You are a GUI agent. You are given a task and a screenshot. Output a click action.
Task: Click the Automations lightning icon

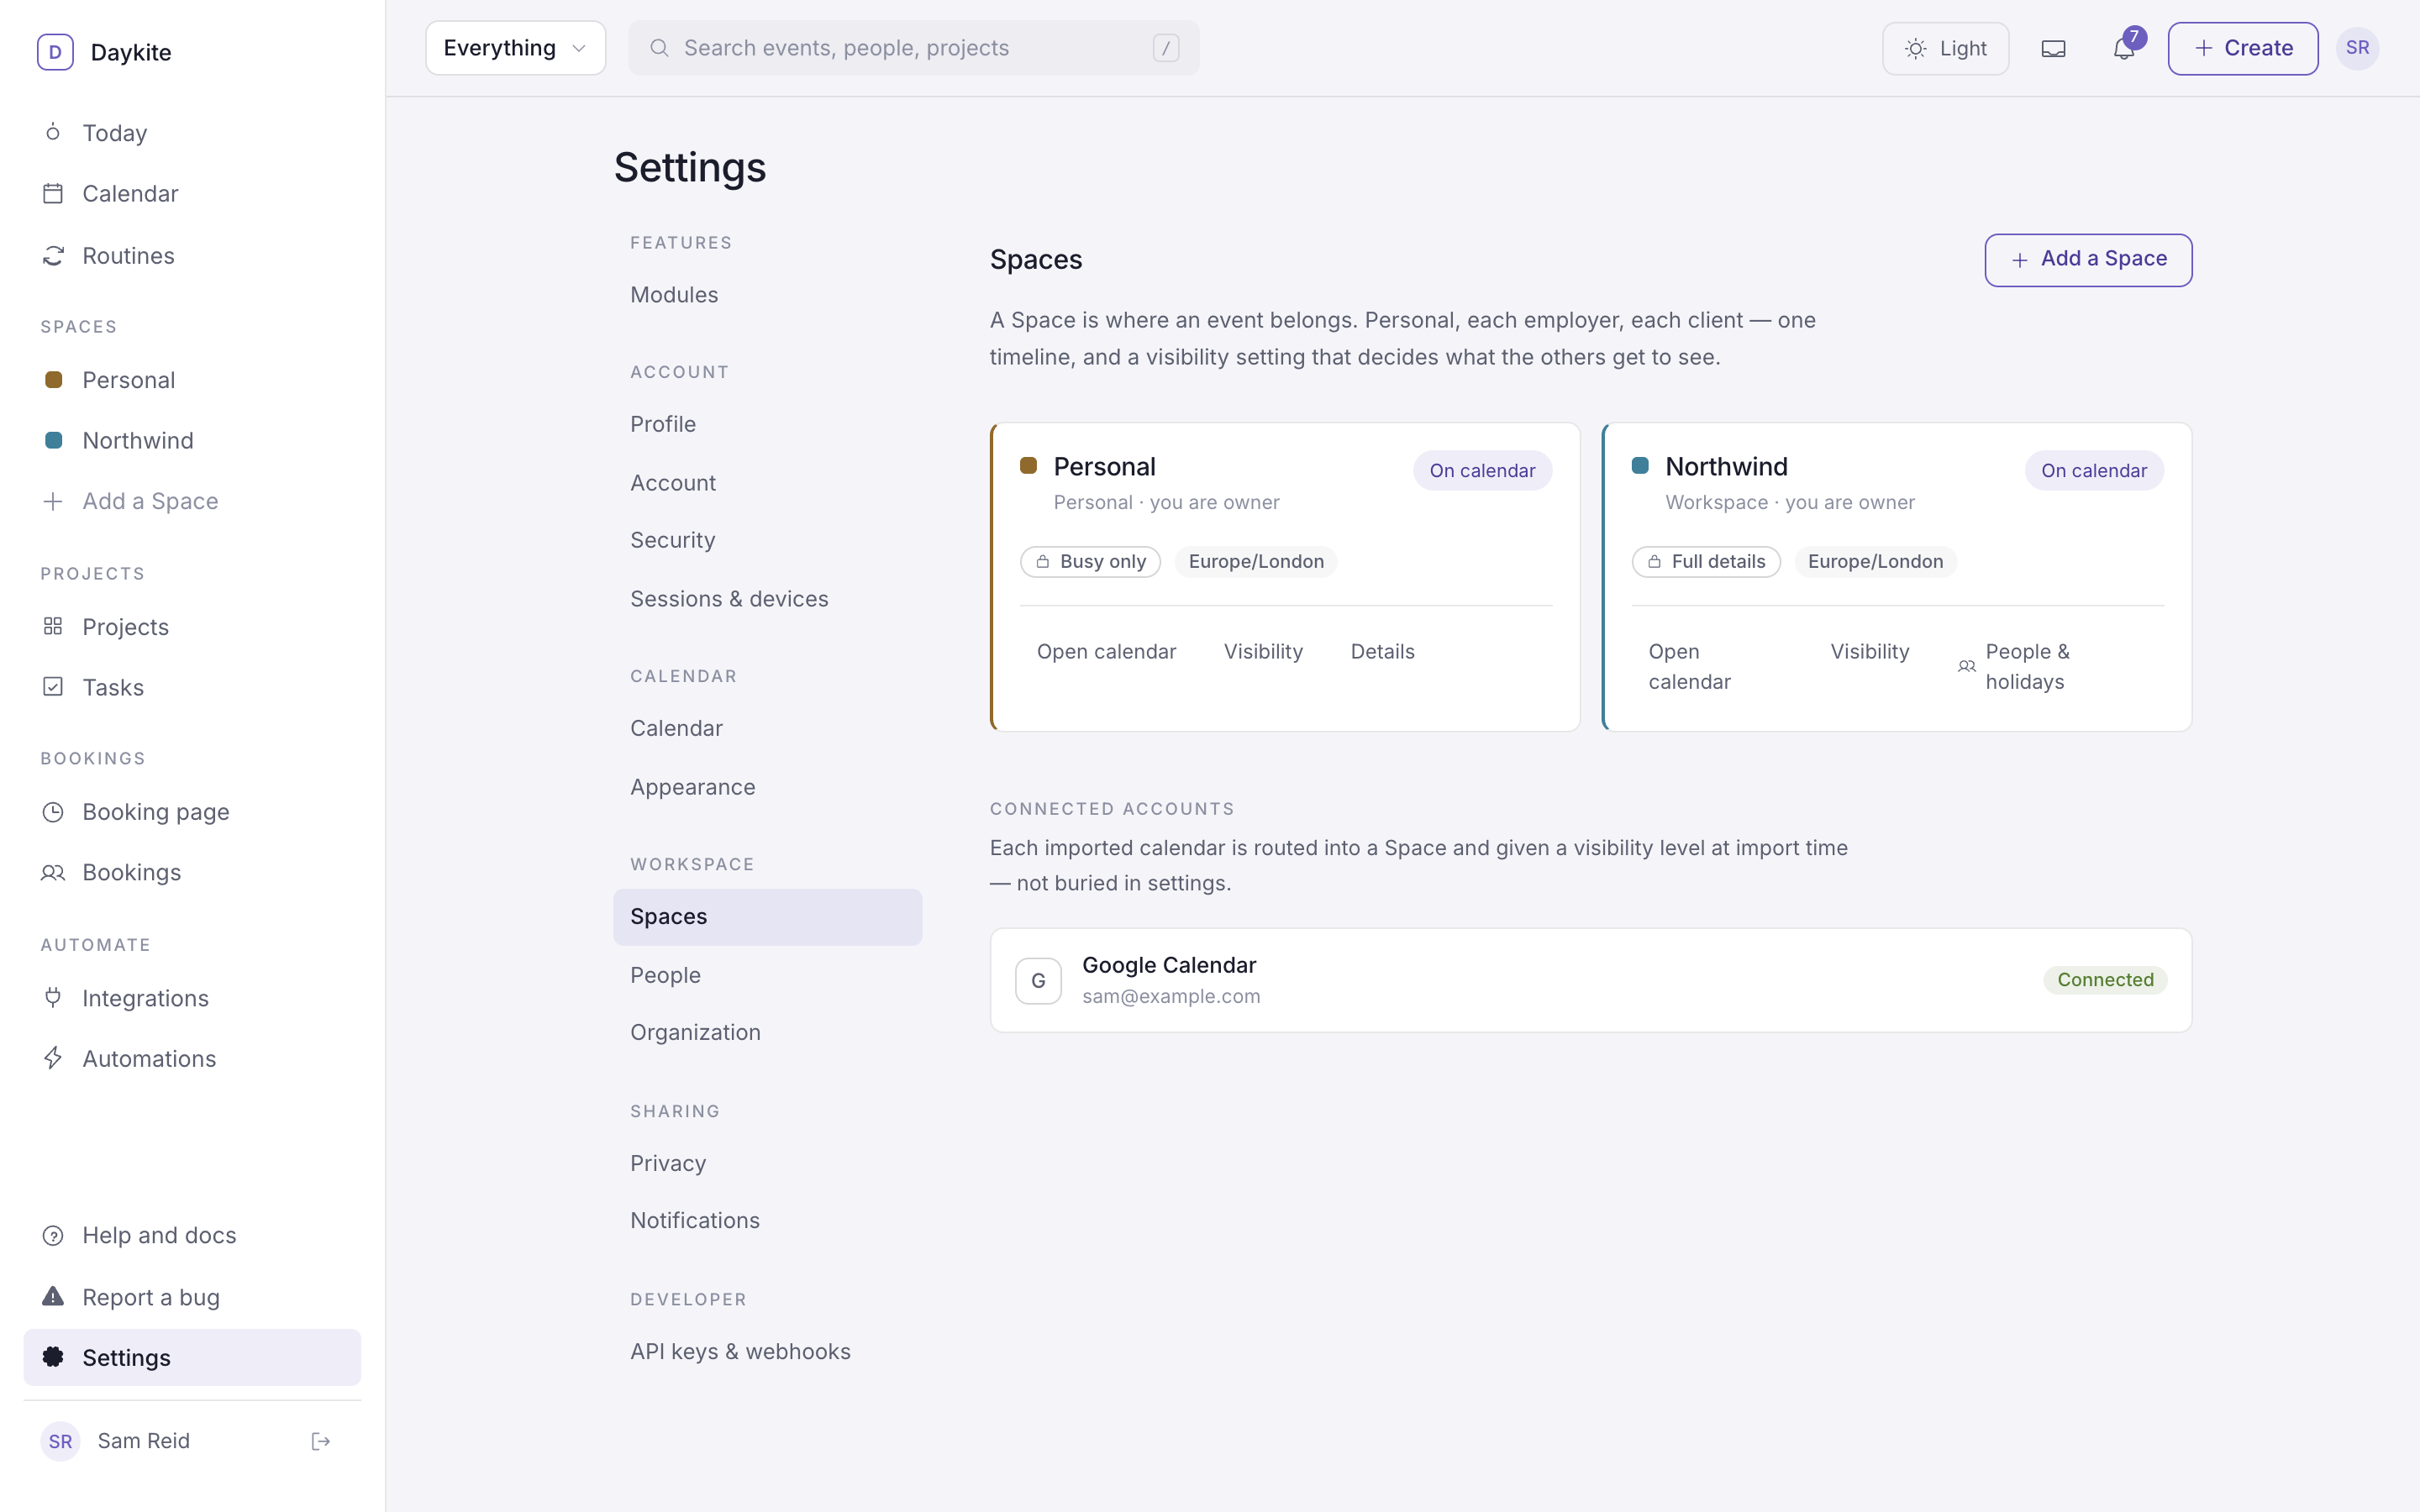click(53, 1058)
